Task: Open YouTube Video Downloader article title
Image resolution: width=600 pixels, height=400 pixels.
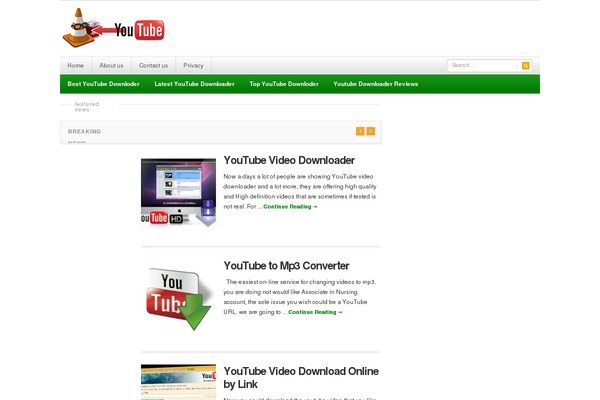Action: click(289, 160)
